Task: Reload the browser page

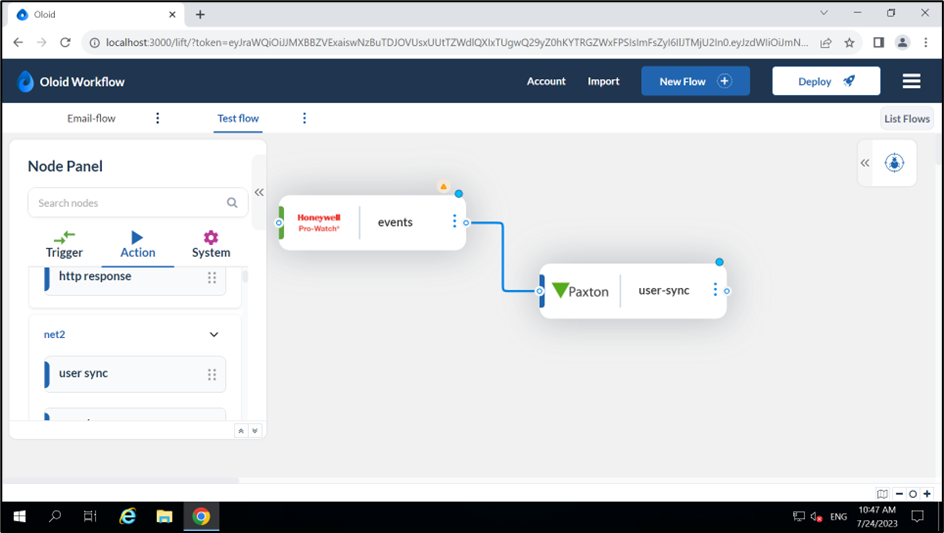Action: point(65,42)
